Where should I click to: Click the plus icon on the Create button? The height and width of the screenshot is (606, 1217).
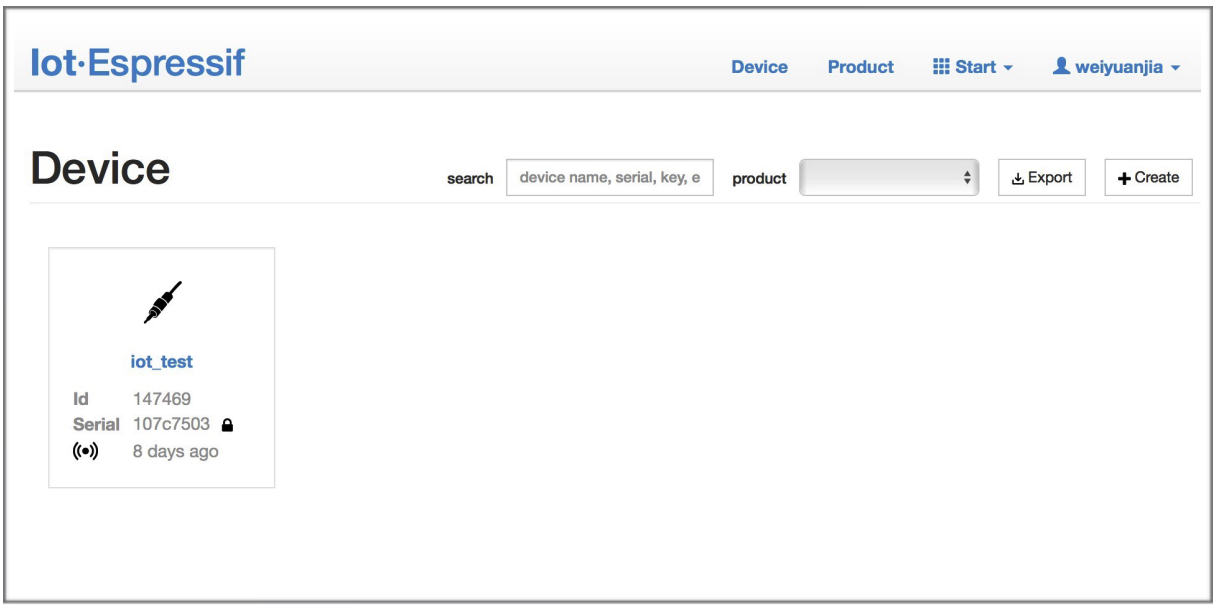tap(1125, 178)
